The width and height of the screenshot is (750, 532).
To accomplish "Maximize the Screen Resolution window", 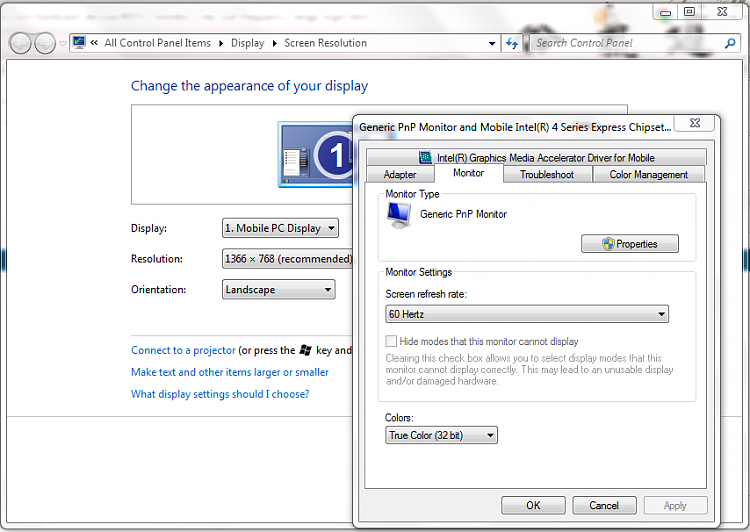I will 689,12.
